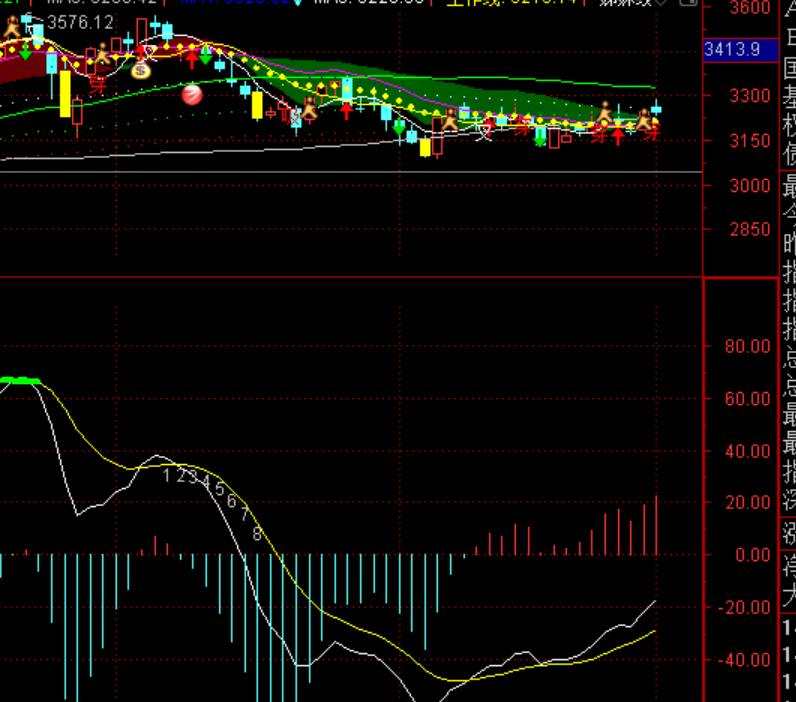Click the green down arrow at the chart's left edge
This screenshot has height=702, width=796.
(25, 52)
